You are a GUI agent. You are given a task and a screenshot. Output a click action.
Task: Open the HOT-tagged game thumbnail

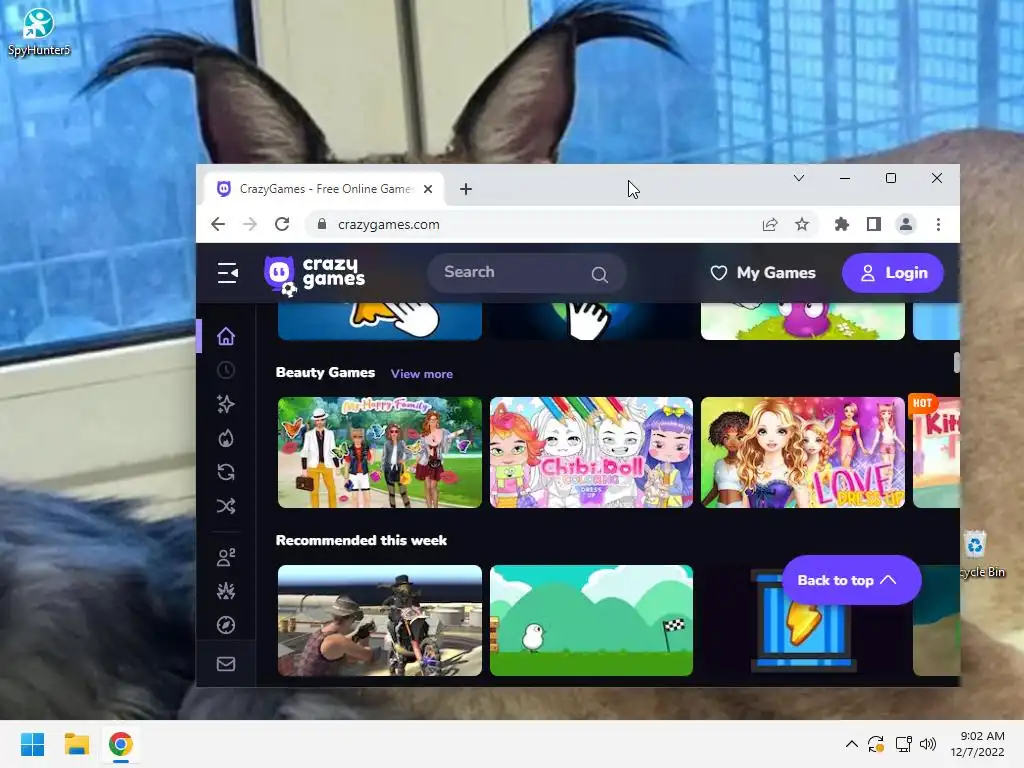(x=936, y=453)
